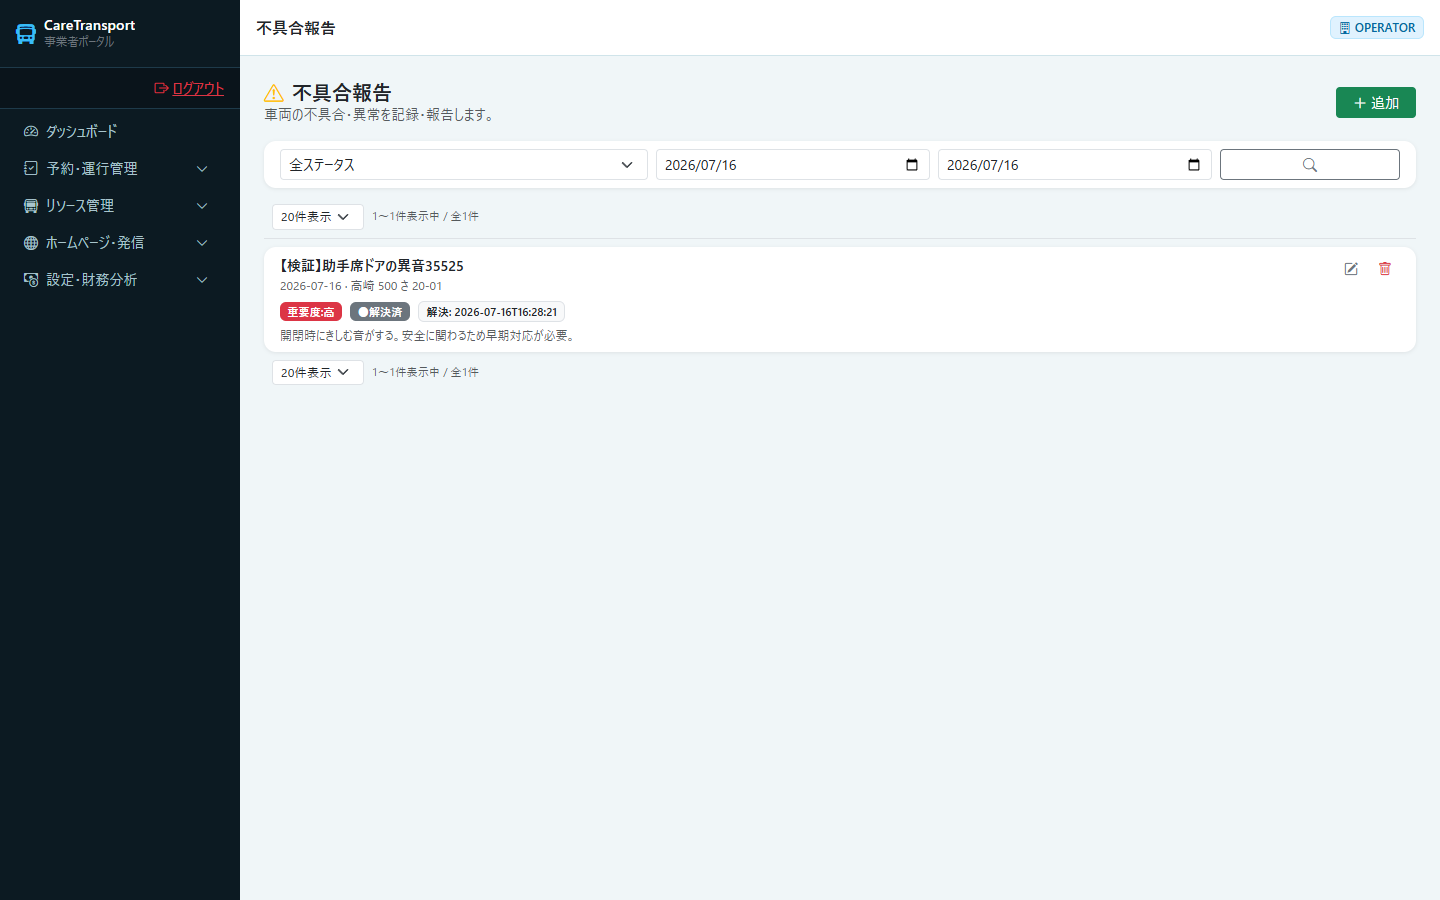Click the OPERATOR badge building icon
The image size is (1440, 900).
tap(1345, 28)
